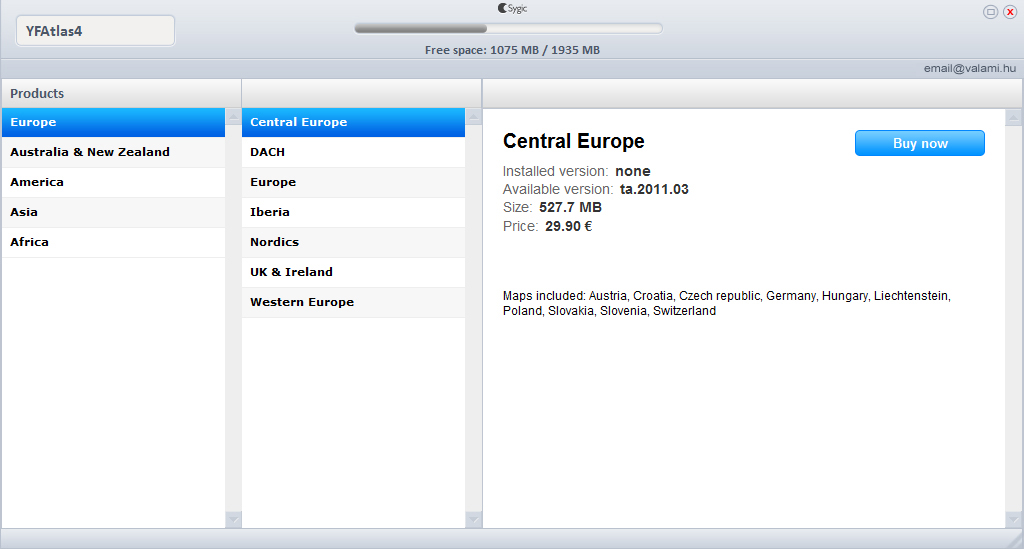
Task: Click the price value 29.90 €
Action: pos(568,227)
